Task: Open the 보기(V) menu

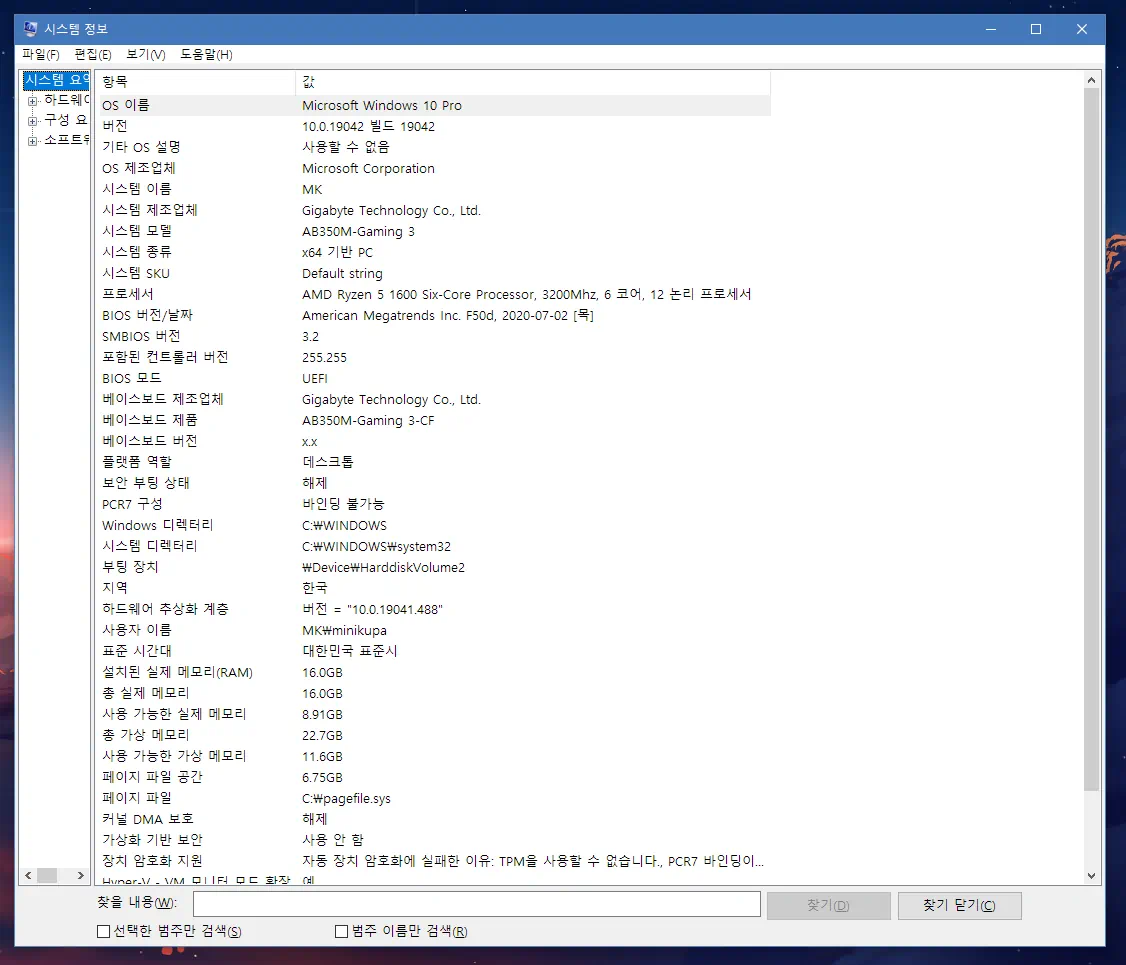Action: click(143, 55)
